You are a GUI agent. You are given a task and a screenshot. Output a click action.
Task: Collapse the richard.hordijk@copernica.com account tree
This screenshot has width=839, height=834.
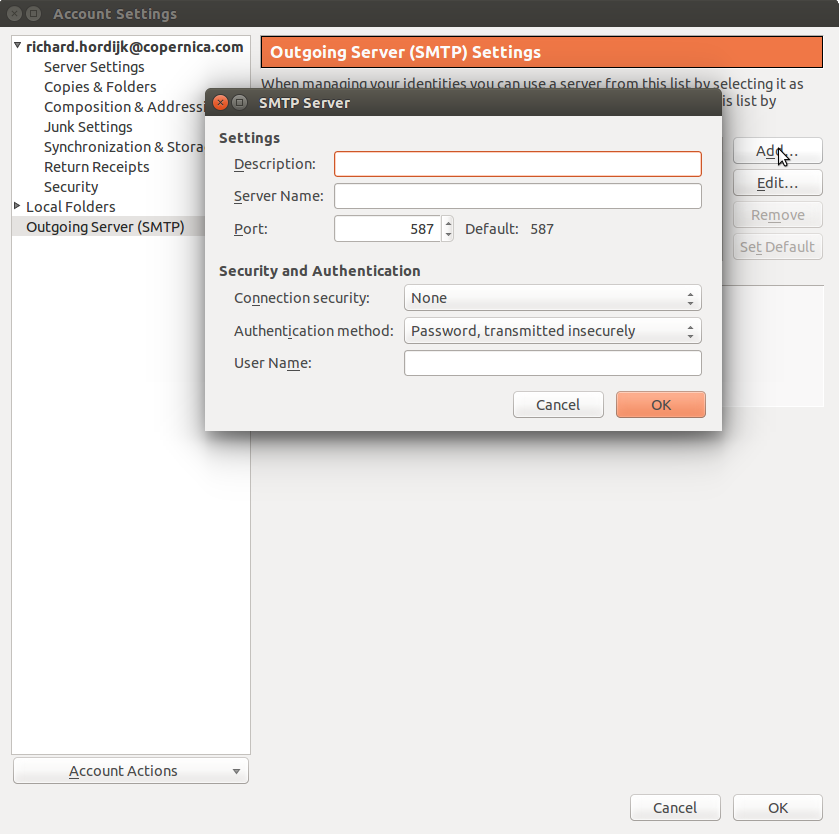pos(17,46)
